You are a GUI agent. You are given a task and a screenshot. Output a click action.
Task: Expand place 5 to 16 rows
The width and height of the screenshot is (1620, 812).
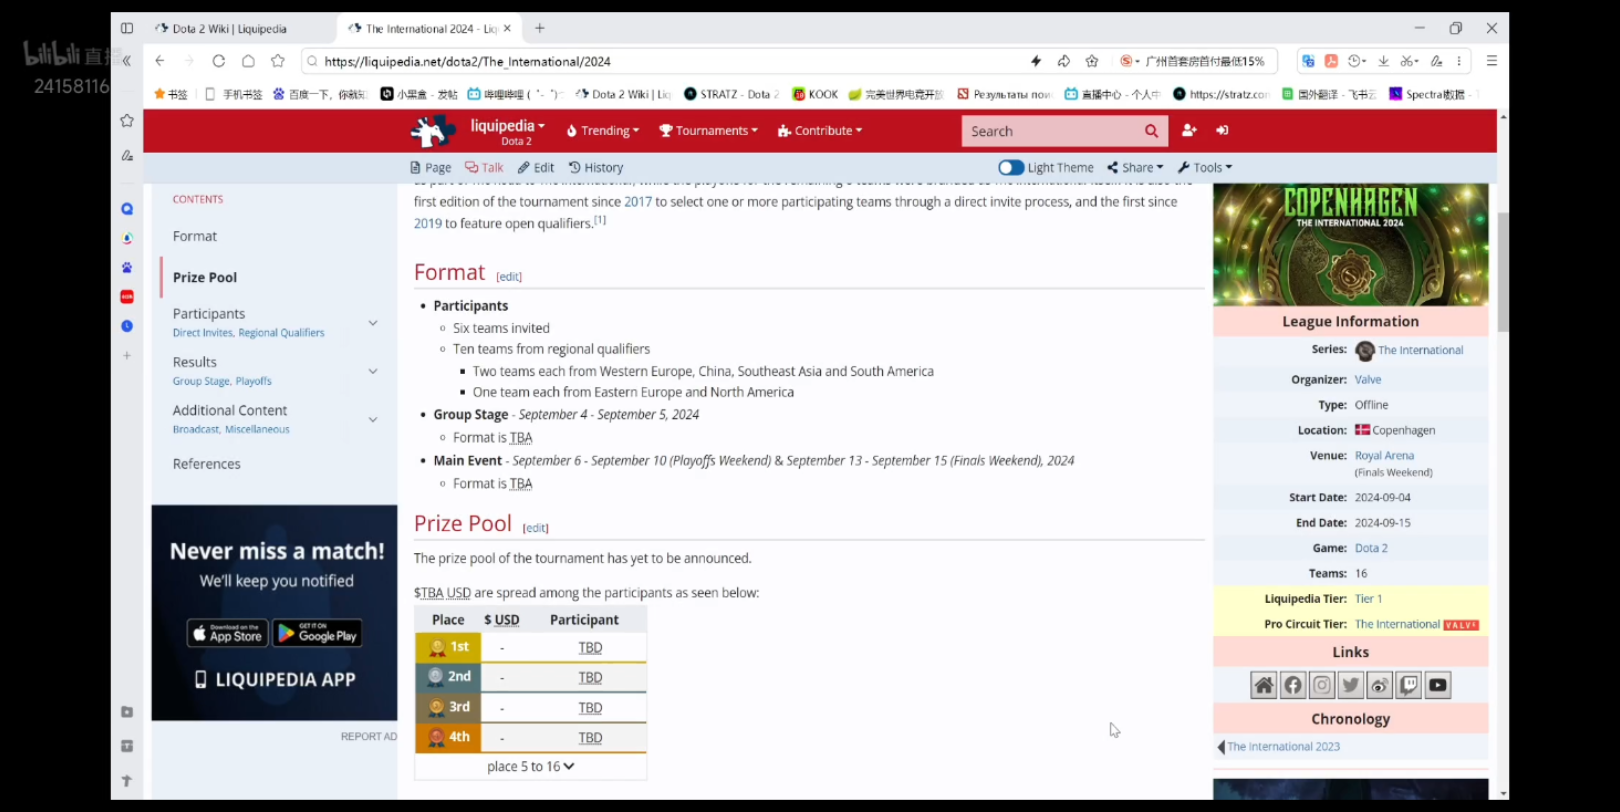(530, 767)
